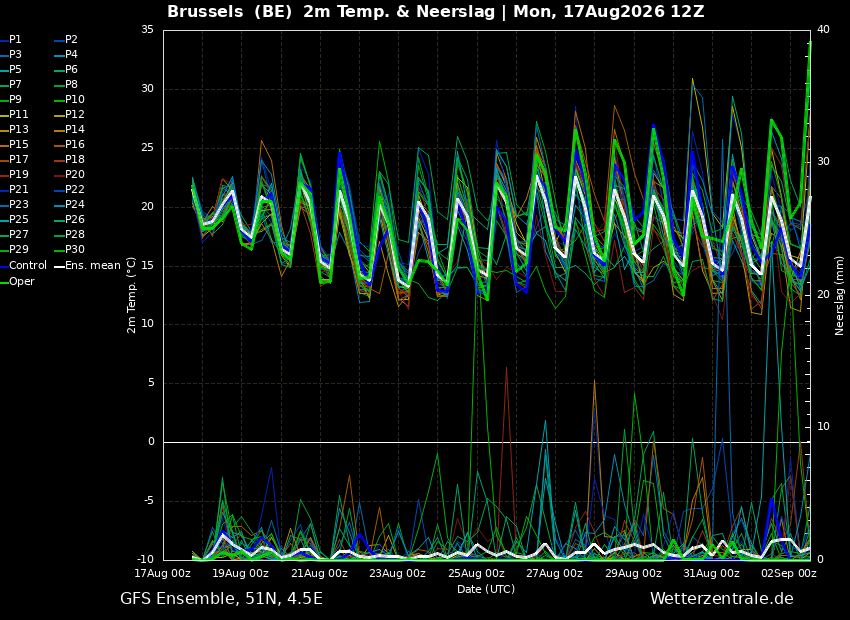The width and height of the screenshot is (850, 620).
Task: Select the '21Aug 00z' date label
Action: (319, 573)
